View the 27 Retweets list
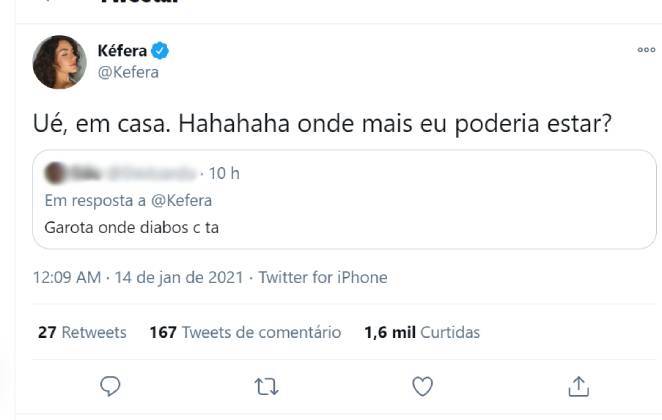The width and height of the screenshot is (662, 420). coord(82,332)
